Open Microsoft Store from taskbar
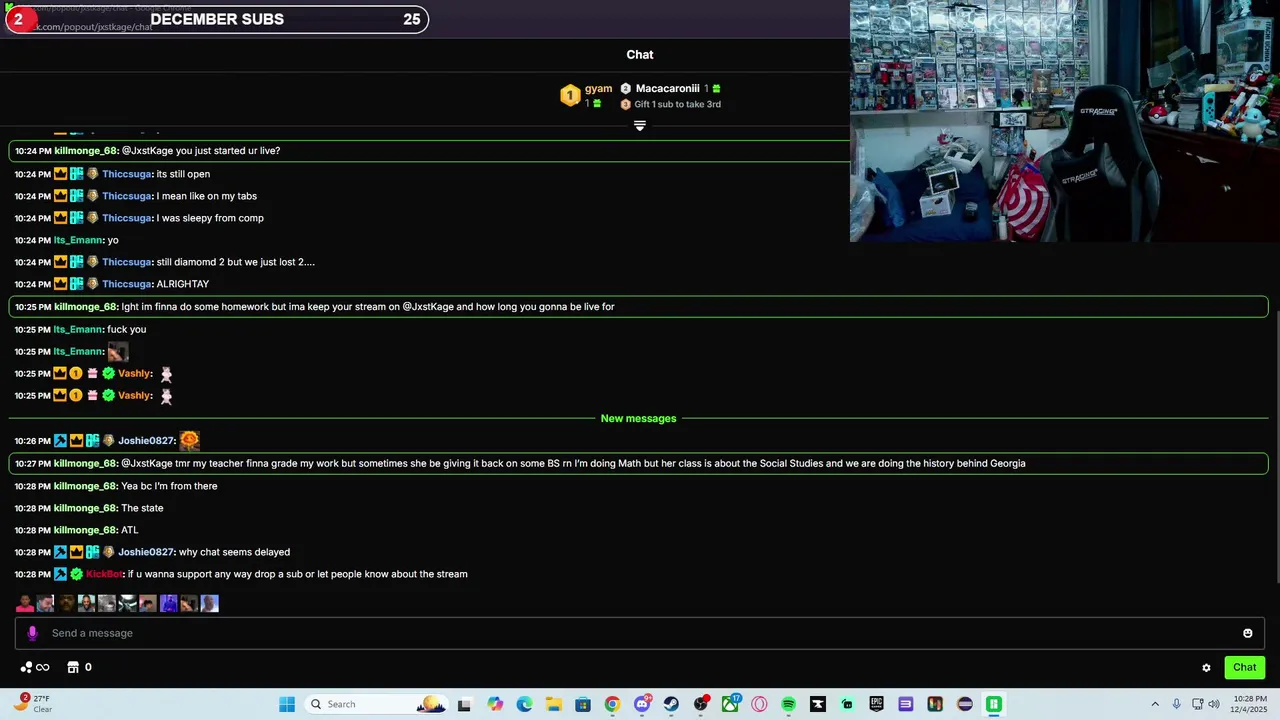Image resolution: width=1280 pixels, height=720 pixels. pos(583,704)
